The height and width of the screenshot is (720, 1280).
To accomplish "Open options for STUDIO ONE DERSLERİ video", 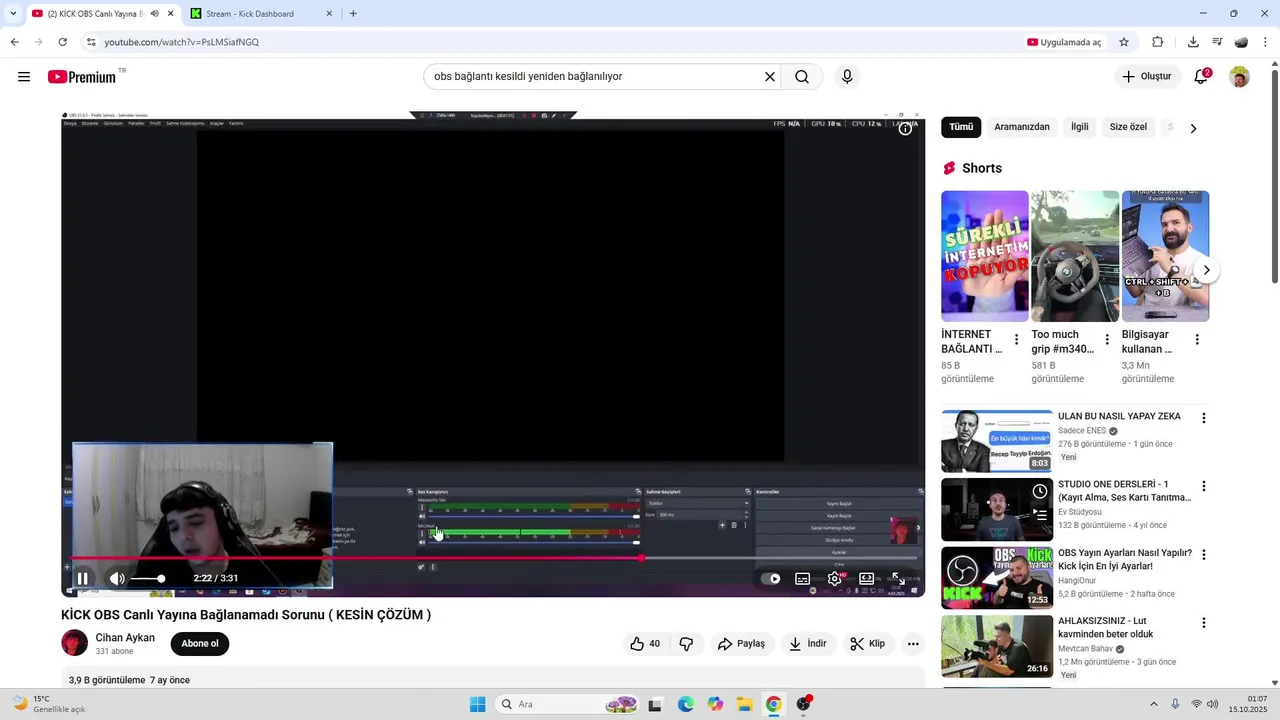I will pos(1204,486).
